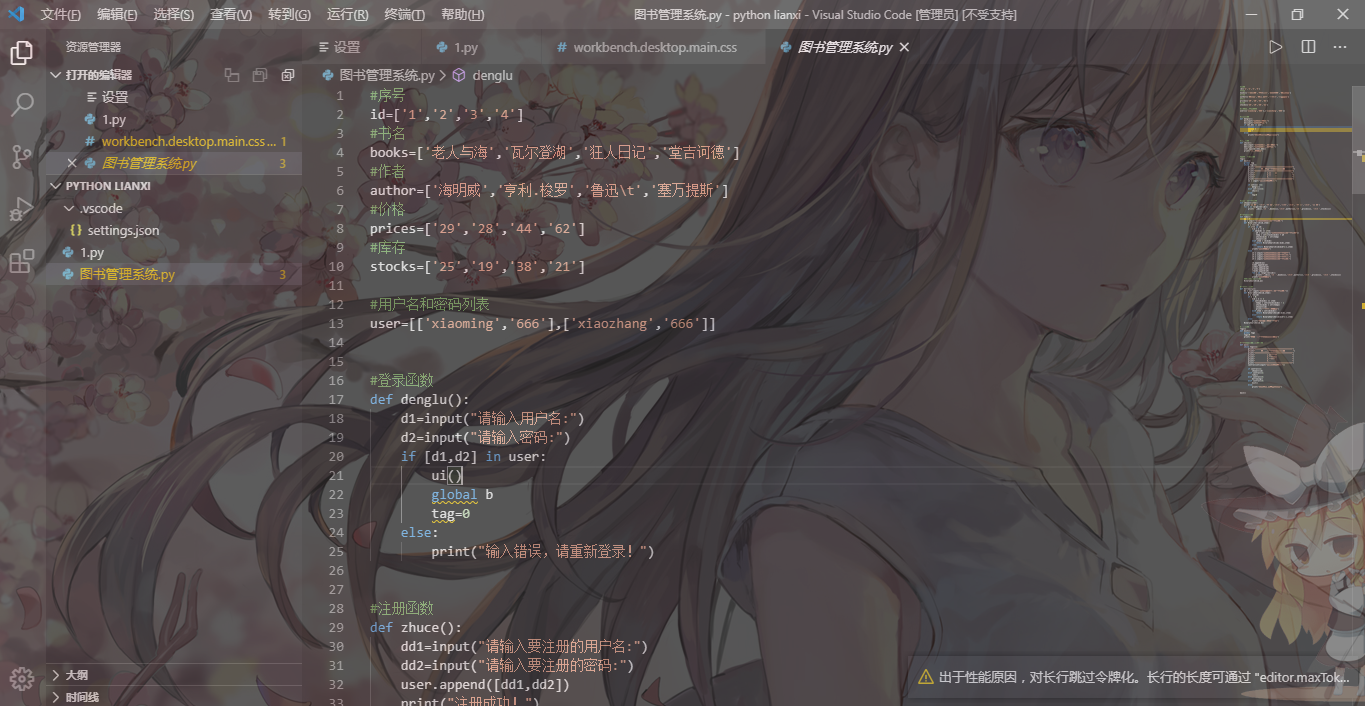1365x706 pixels.
Task: Click the performance warning notification message
Action: pyautogui.click(x=1144, y=676)
